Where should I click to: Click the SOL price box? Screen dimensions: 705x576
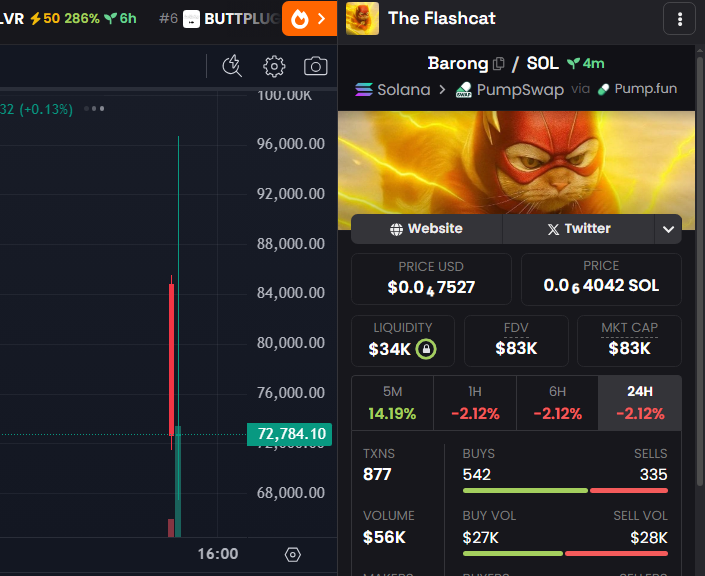coord(601,279)
